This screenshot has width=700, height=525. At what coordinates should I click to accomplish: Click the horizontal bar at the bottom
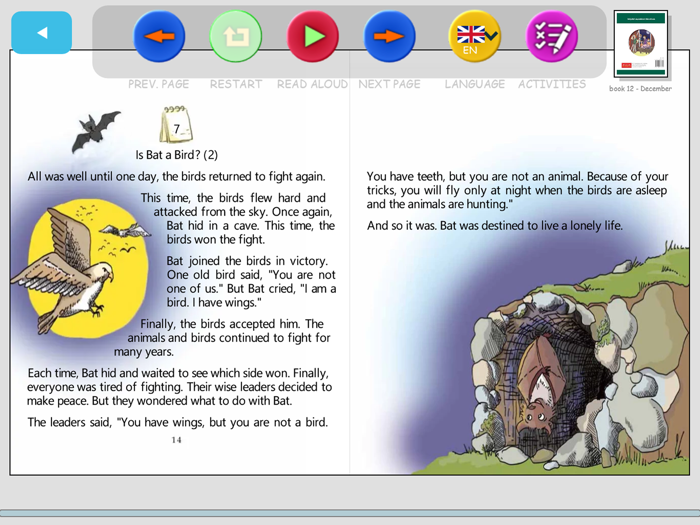click(350, 513)
